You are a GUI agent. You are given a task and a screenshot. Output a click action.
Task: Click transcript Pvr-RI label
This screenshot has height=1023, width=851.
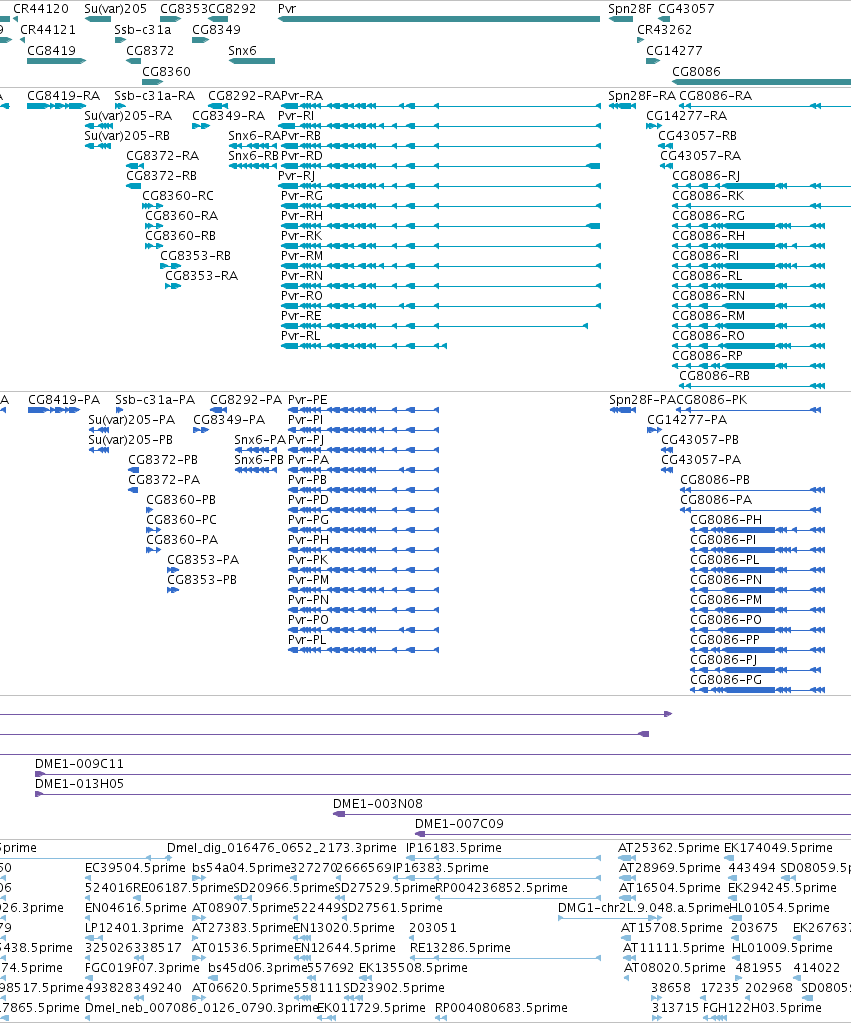(296, 115)
